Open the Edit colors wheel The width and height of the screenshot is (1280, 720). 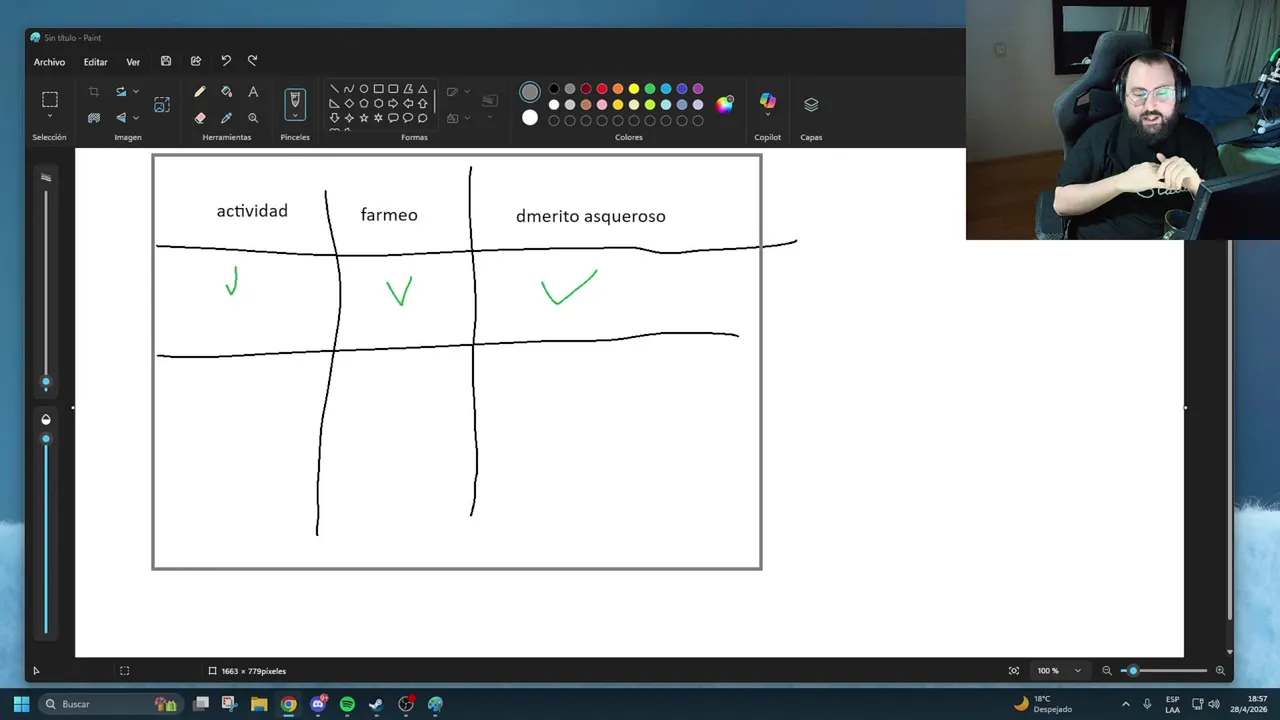(725, 104)
